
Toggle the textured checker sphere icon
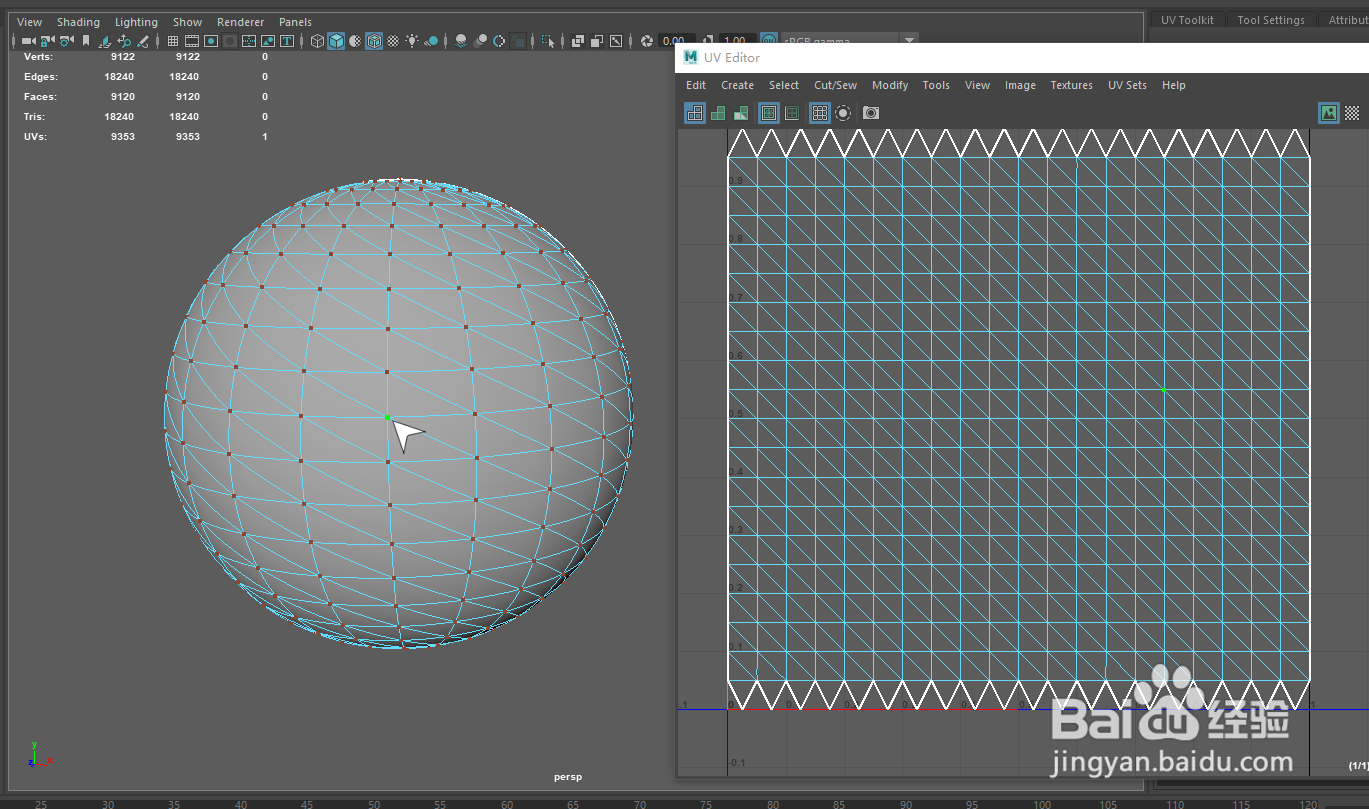393,41
